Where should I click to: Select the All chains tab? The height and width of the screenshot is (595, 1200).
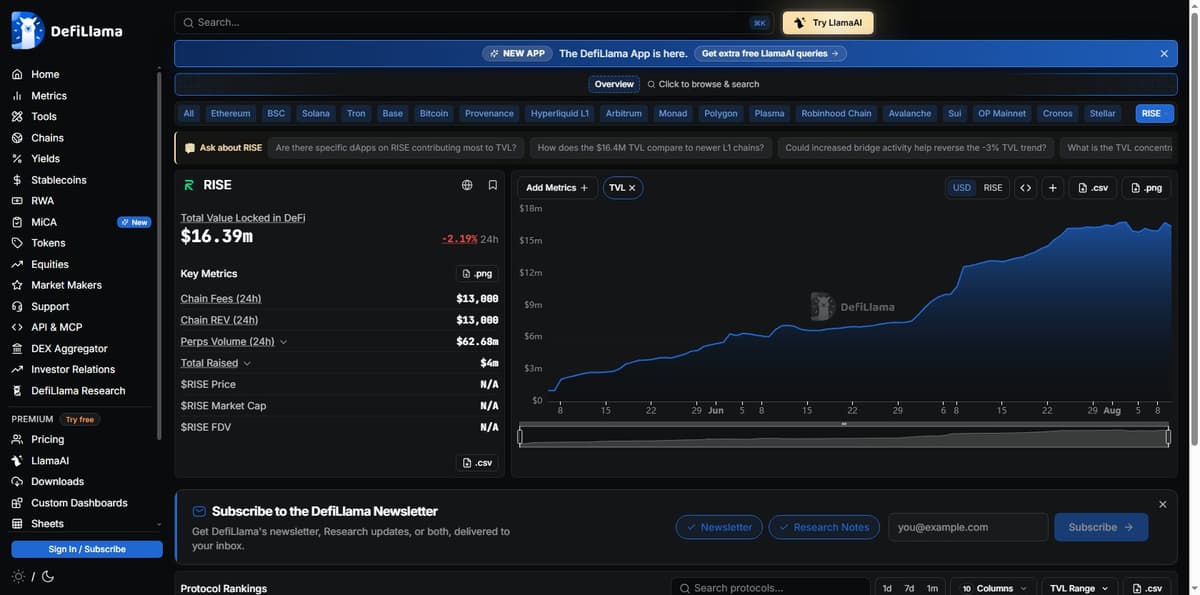pos(189,113)
